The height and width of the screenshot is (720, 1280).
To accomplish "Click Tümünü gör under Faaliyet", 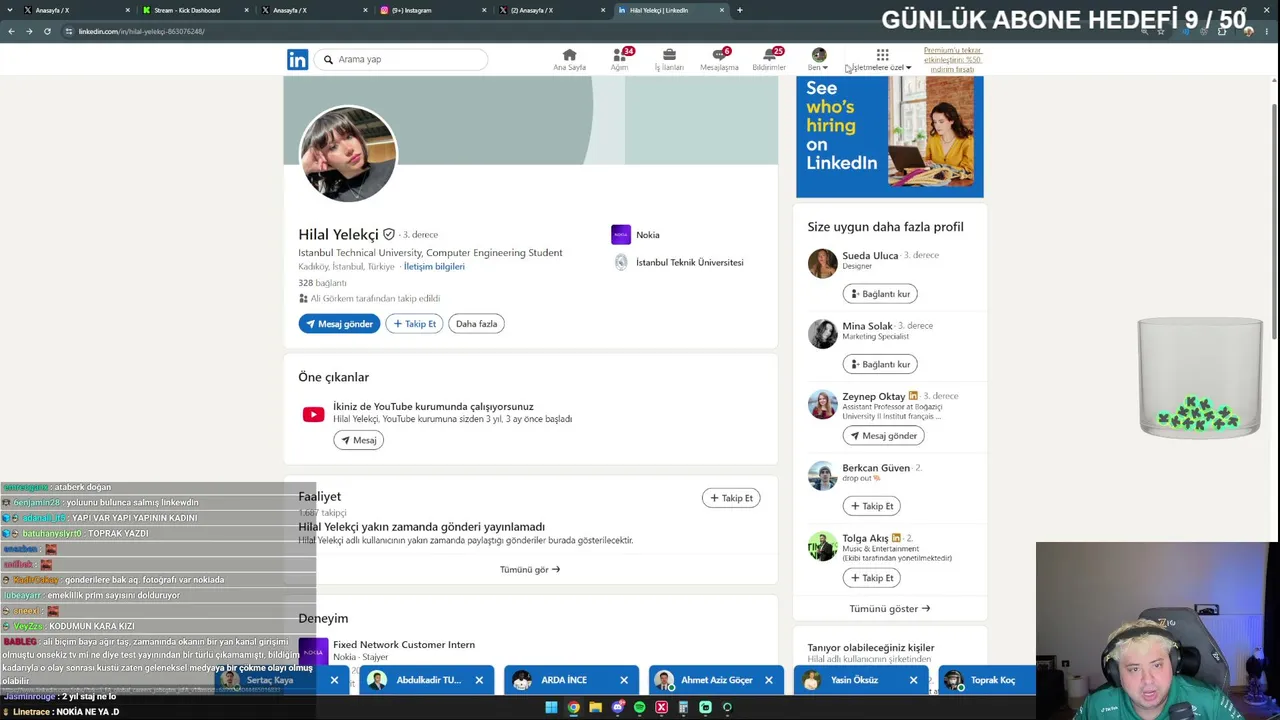I will click(x=530, y=570).
